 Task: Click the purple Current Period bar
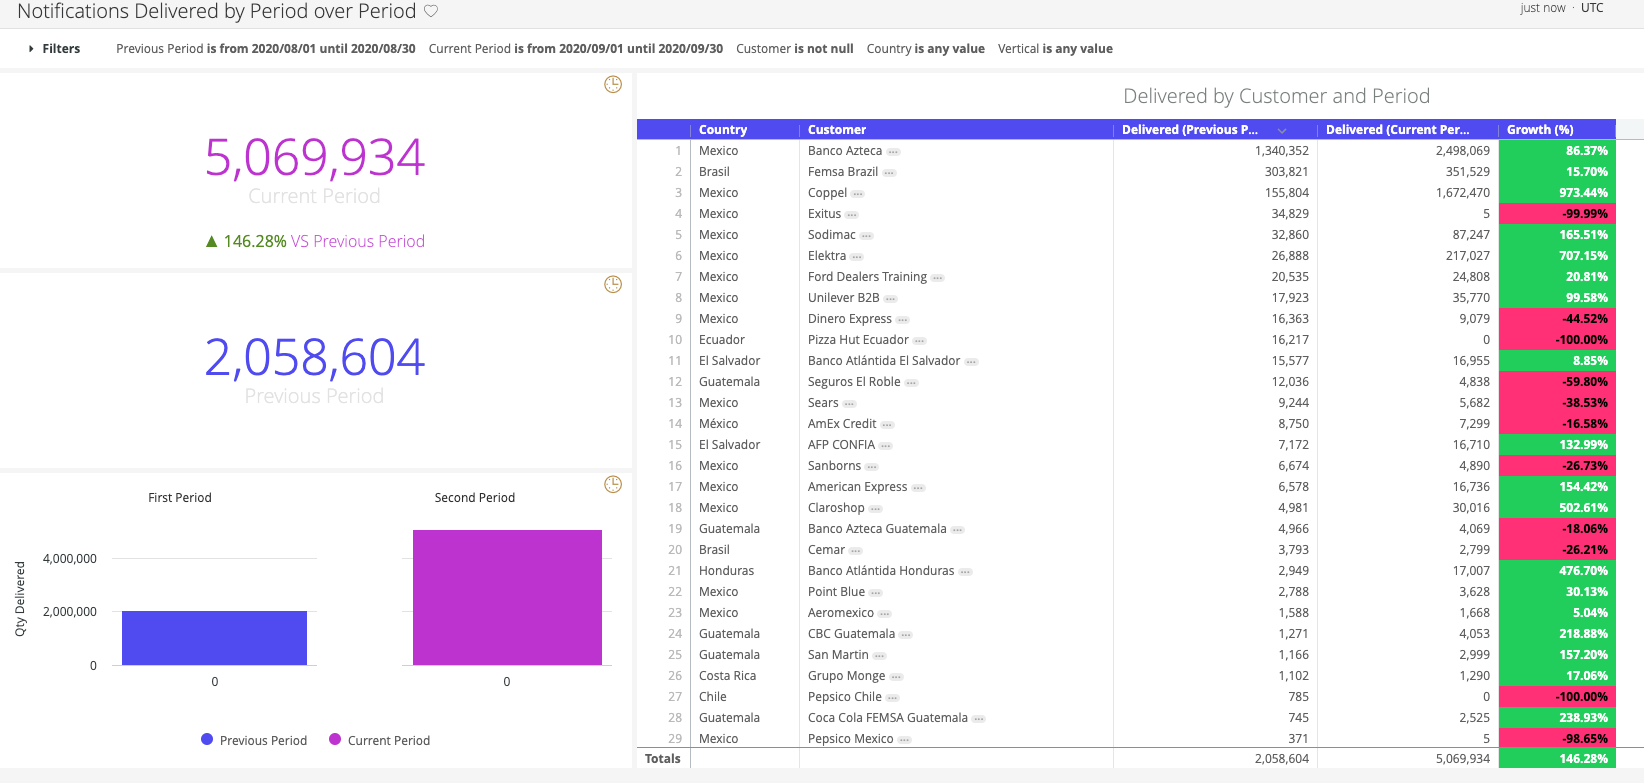click(x=507, y=597)
